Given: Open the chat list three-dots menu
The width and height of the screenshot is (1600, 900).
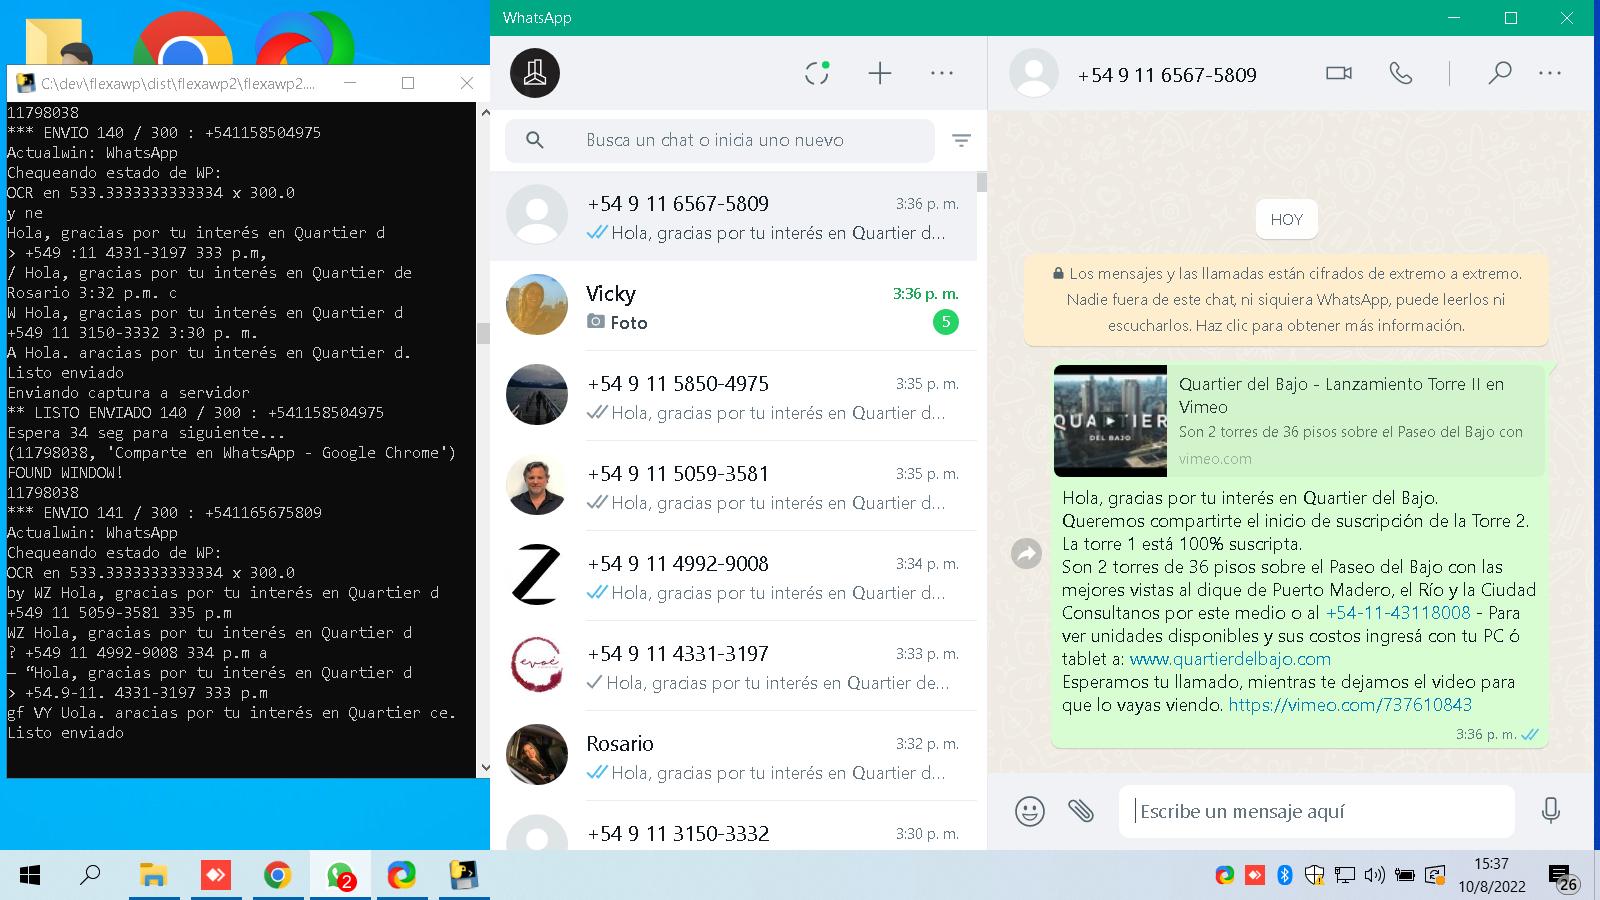Looking at the screenshot, I should point(942,73).
